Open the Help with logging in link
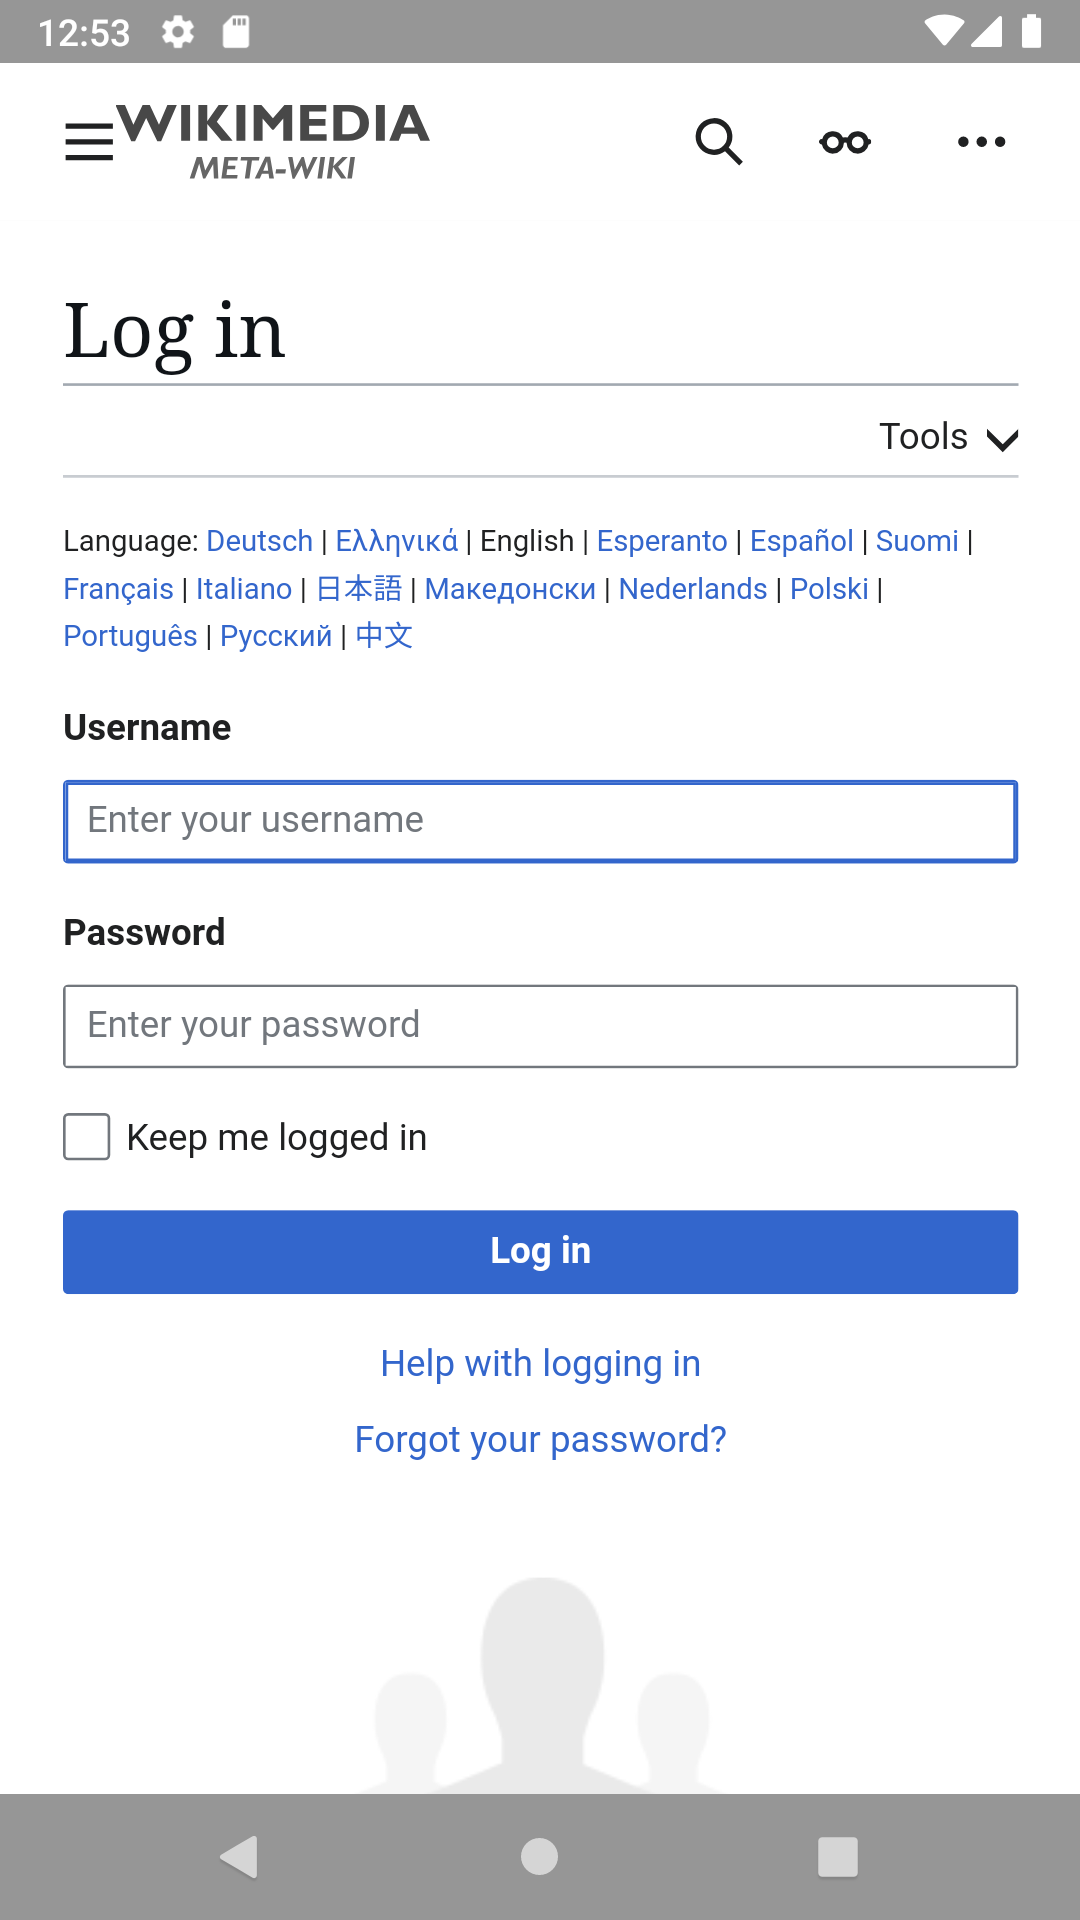The height and width of the screenshot is (1920, 1080). (x=540, y=1364)
